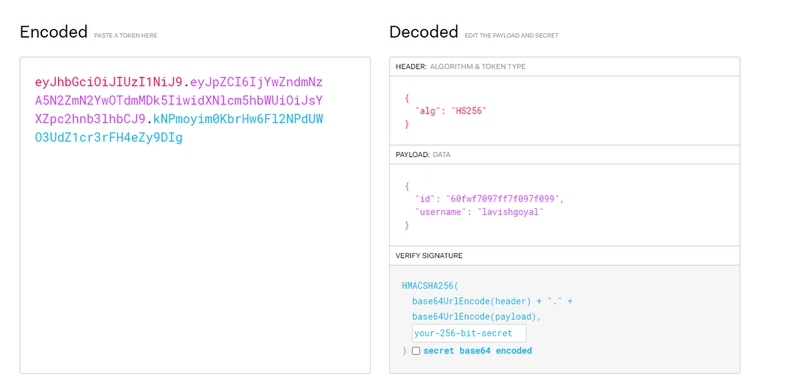Click the base64UrlEncode(payload) line
This screenshot has height=380, width=800.
pos(477,317)
